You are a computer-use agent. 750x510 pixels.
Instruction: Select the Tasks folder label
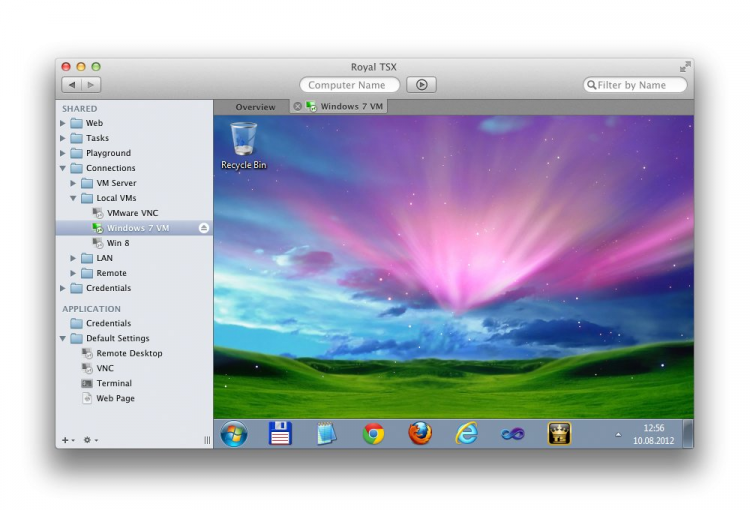pyautogui.click(x=98, y=138)
